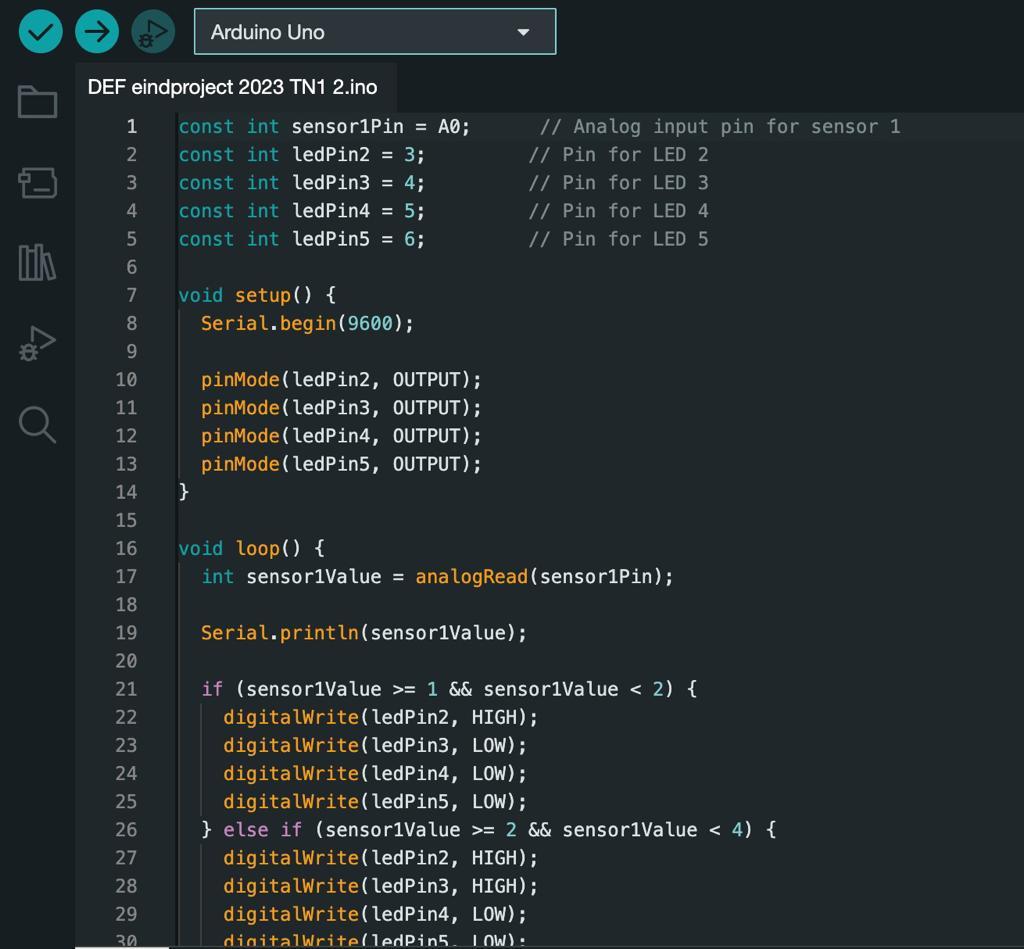Click 'pinMode(ledPin4, OUTPUT);' on line 12
Screen dimensions: 1024x949
(x=341, y=436)
